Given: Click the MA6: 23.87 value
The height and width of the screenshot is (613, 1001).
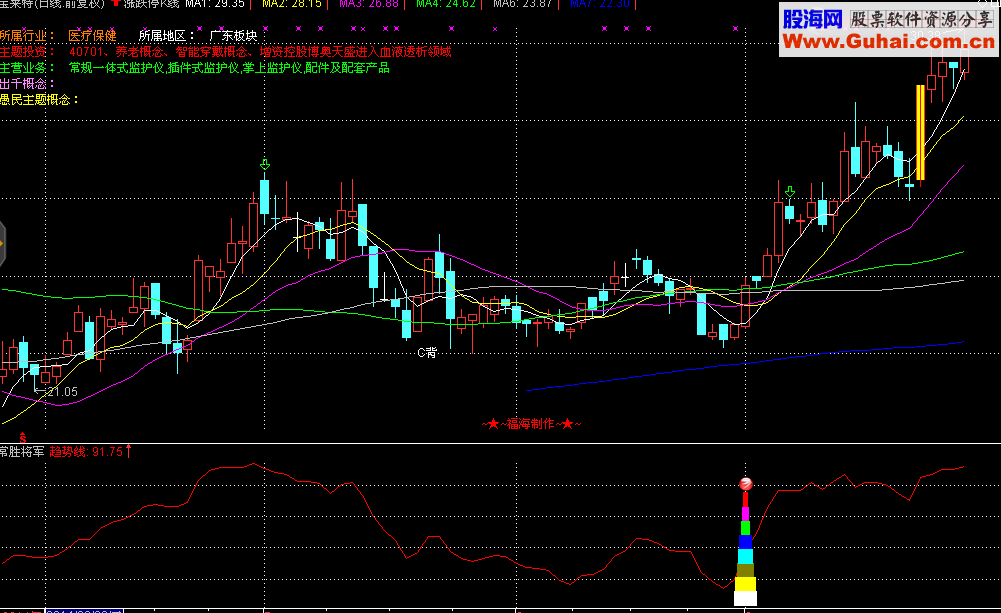Looking at the screenshot, I should (x=523, y=4).
